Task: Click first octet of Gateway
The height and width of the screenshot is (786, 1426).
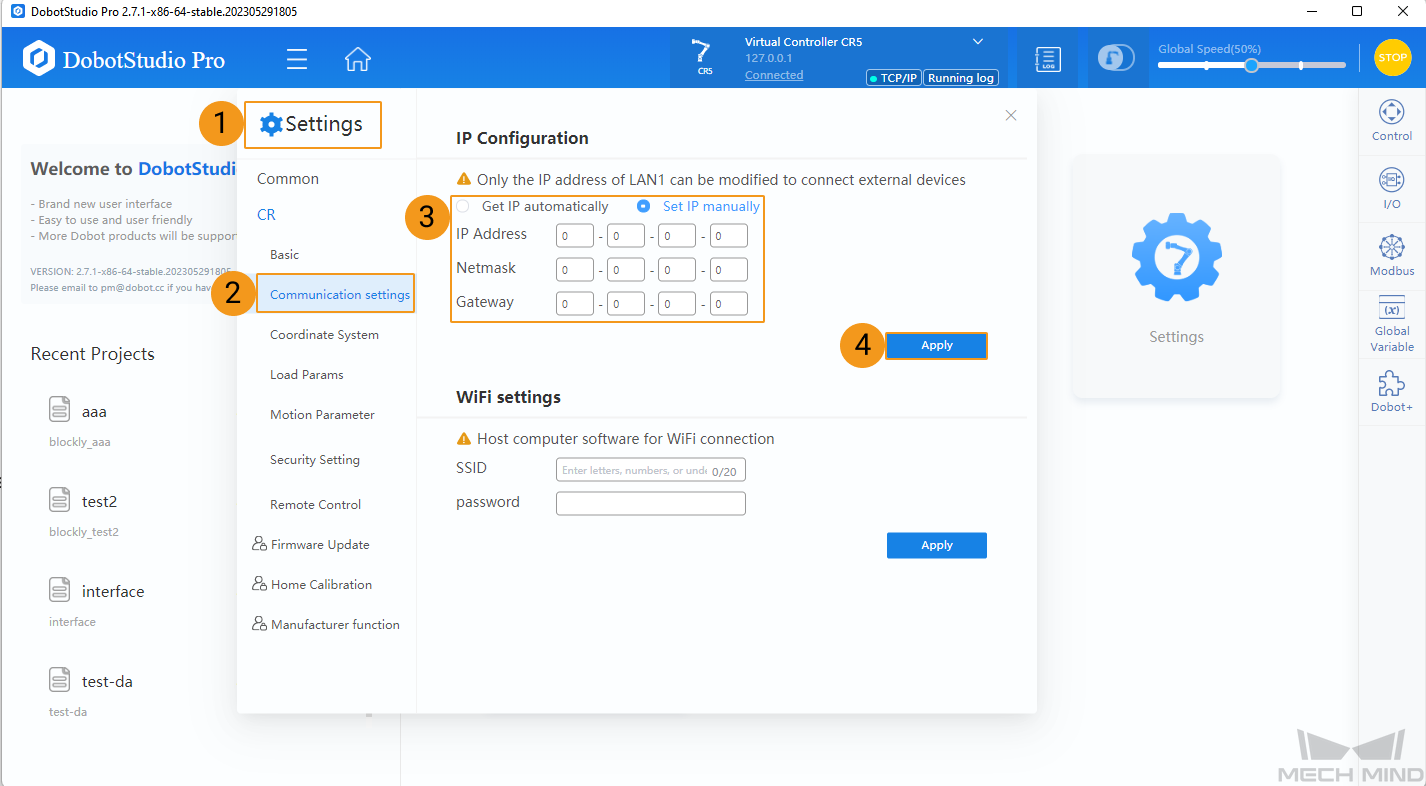Action: [575, 303]
